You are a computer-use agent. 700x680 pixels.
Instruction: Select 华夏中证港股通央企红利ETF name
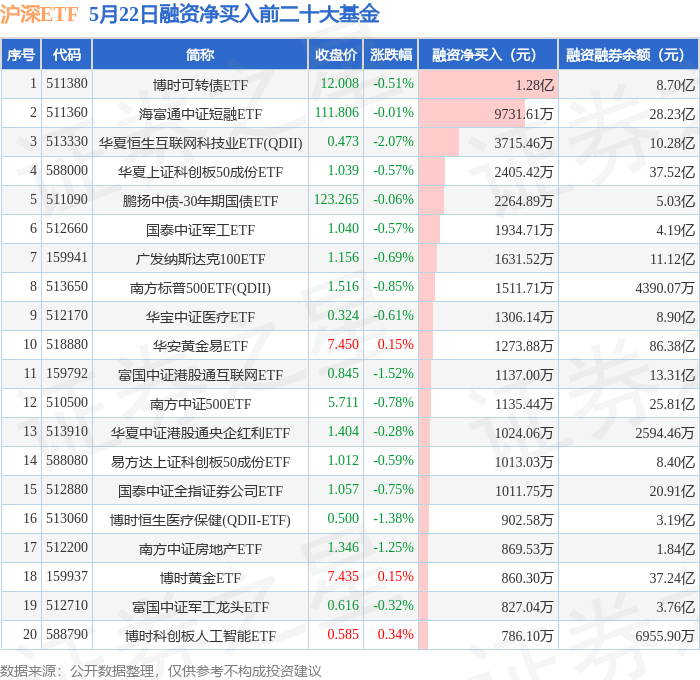200,433
